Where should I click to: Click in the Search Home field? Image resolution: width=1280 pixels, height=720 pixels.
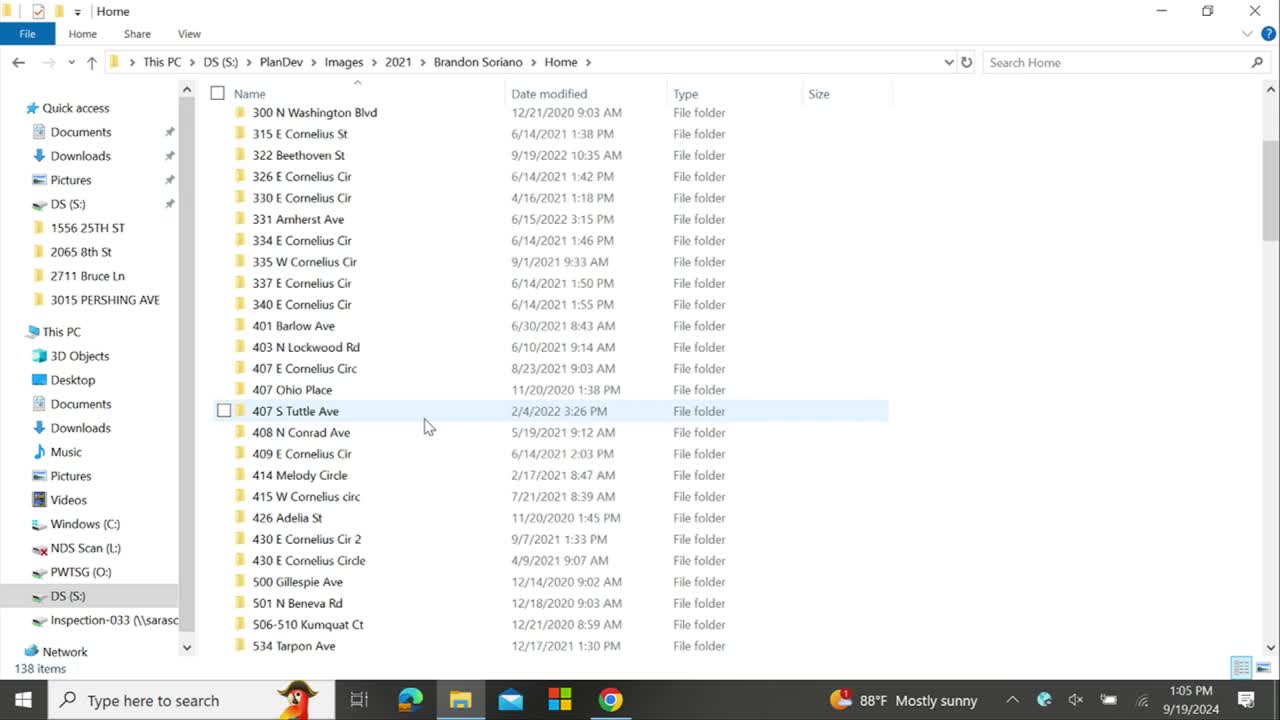1115,62
